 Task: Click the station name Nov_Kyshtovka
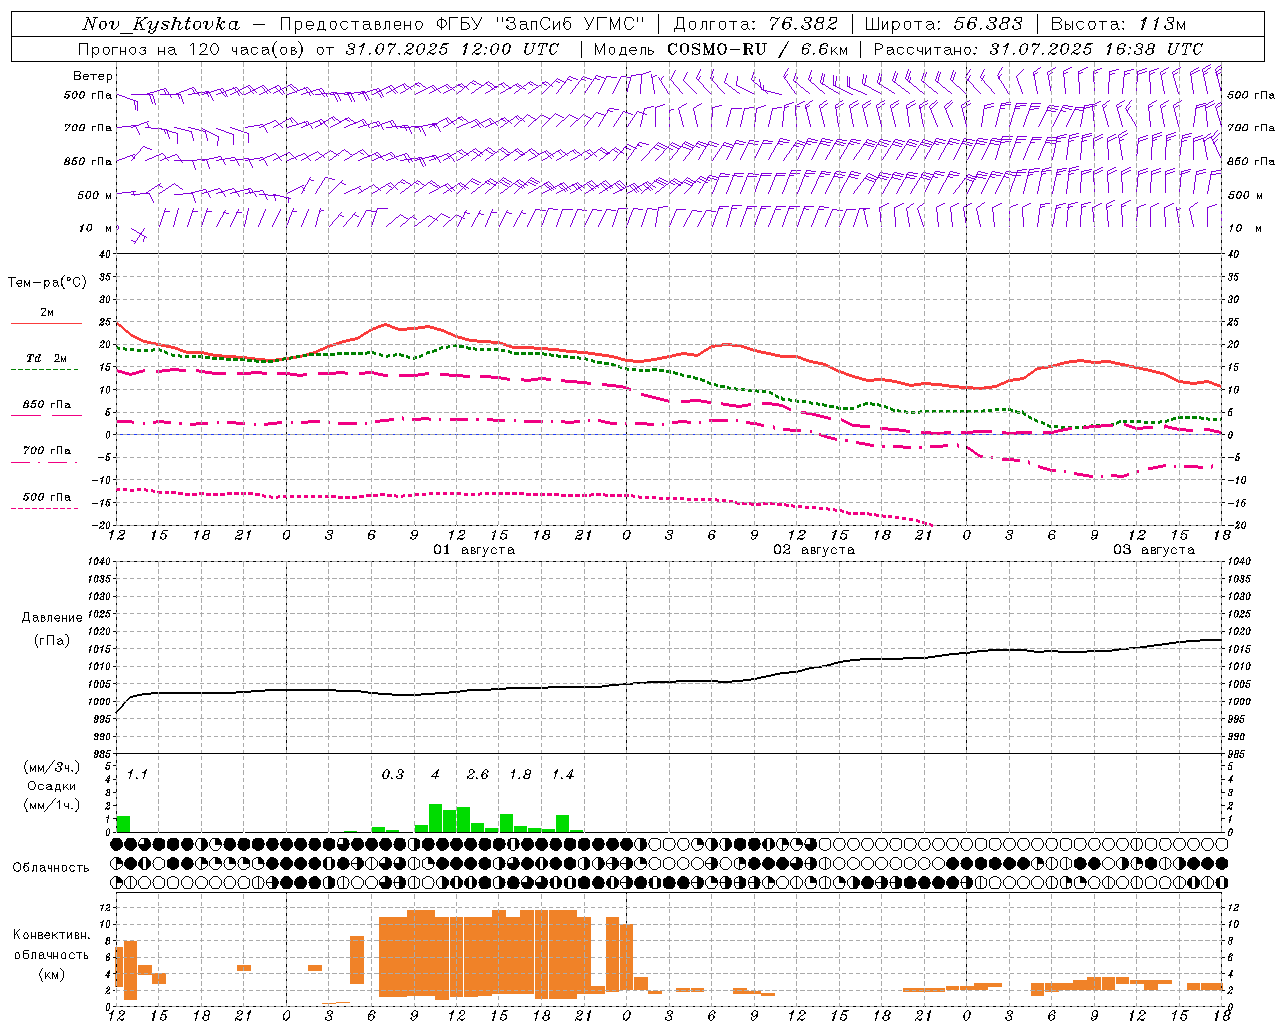161,24
